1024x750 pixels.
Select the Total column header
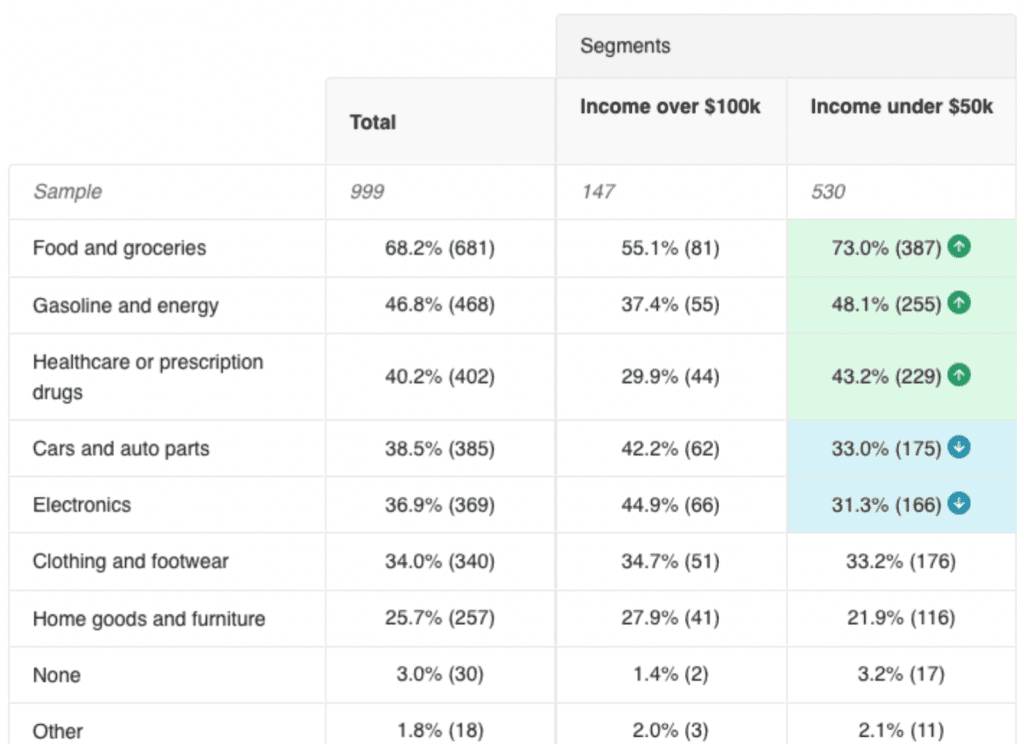click(373, 122)
